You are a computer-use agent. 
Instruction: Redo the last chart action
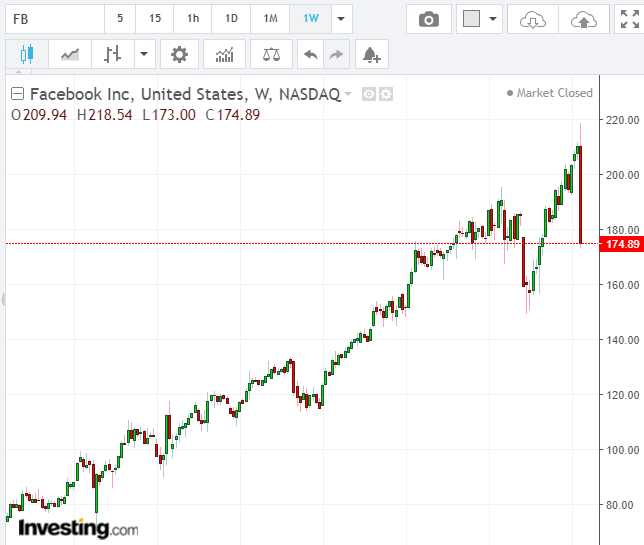336,55
